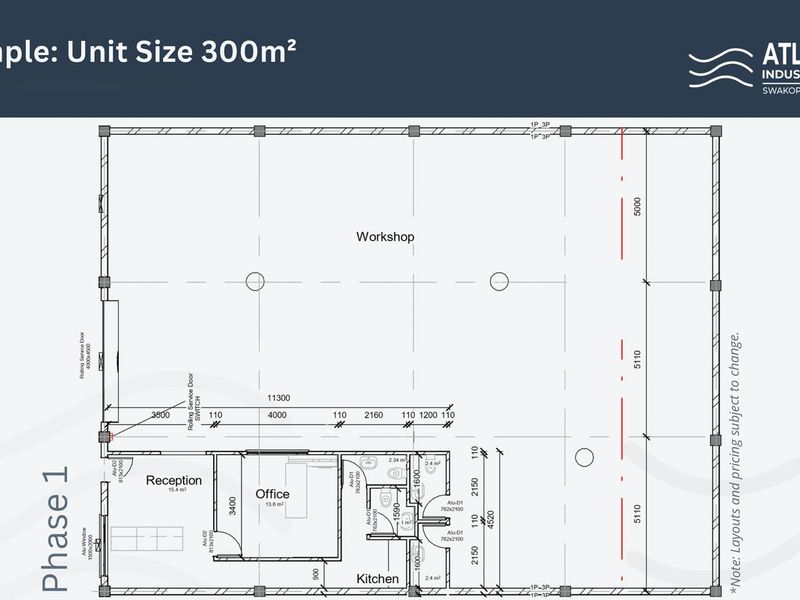Click the Kitchen room label
Viewport: 800px width, 600px height.
click(378, 579)
